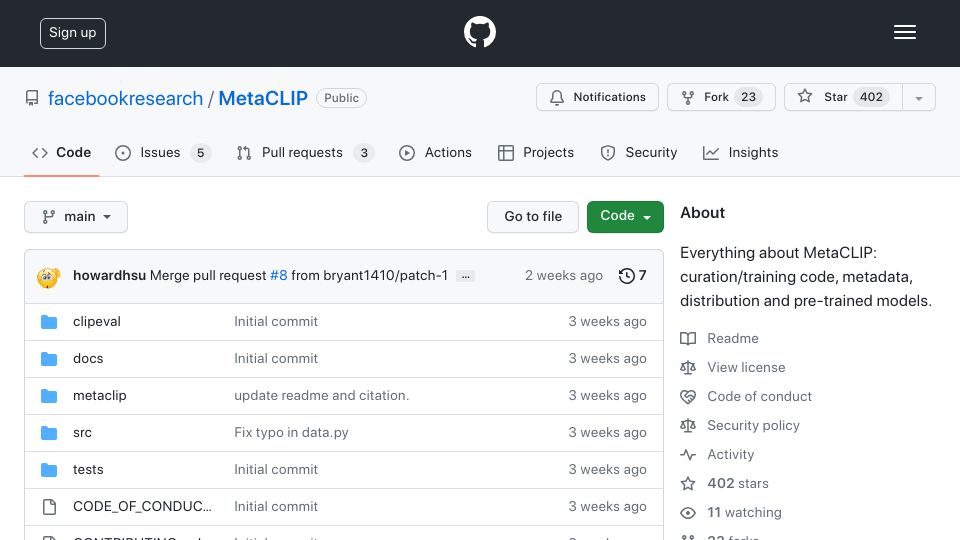
Task: Open View license link
Action: pyautogui.click(x=746, y=367)
